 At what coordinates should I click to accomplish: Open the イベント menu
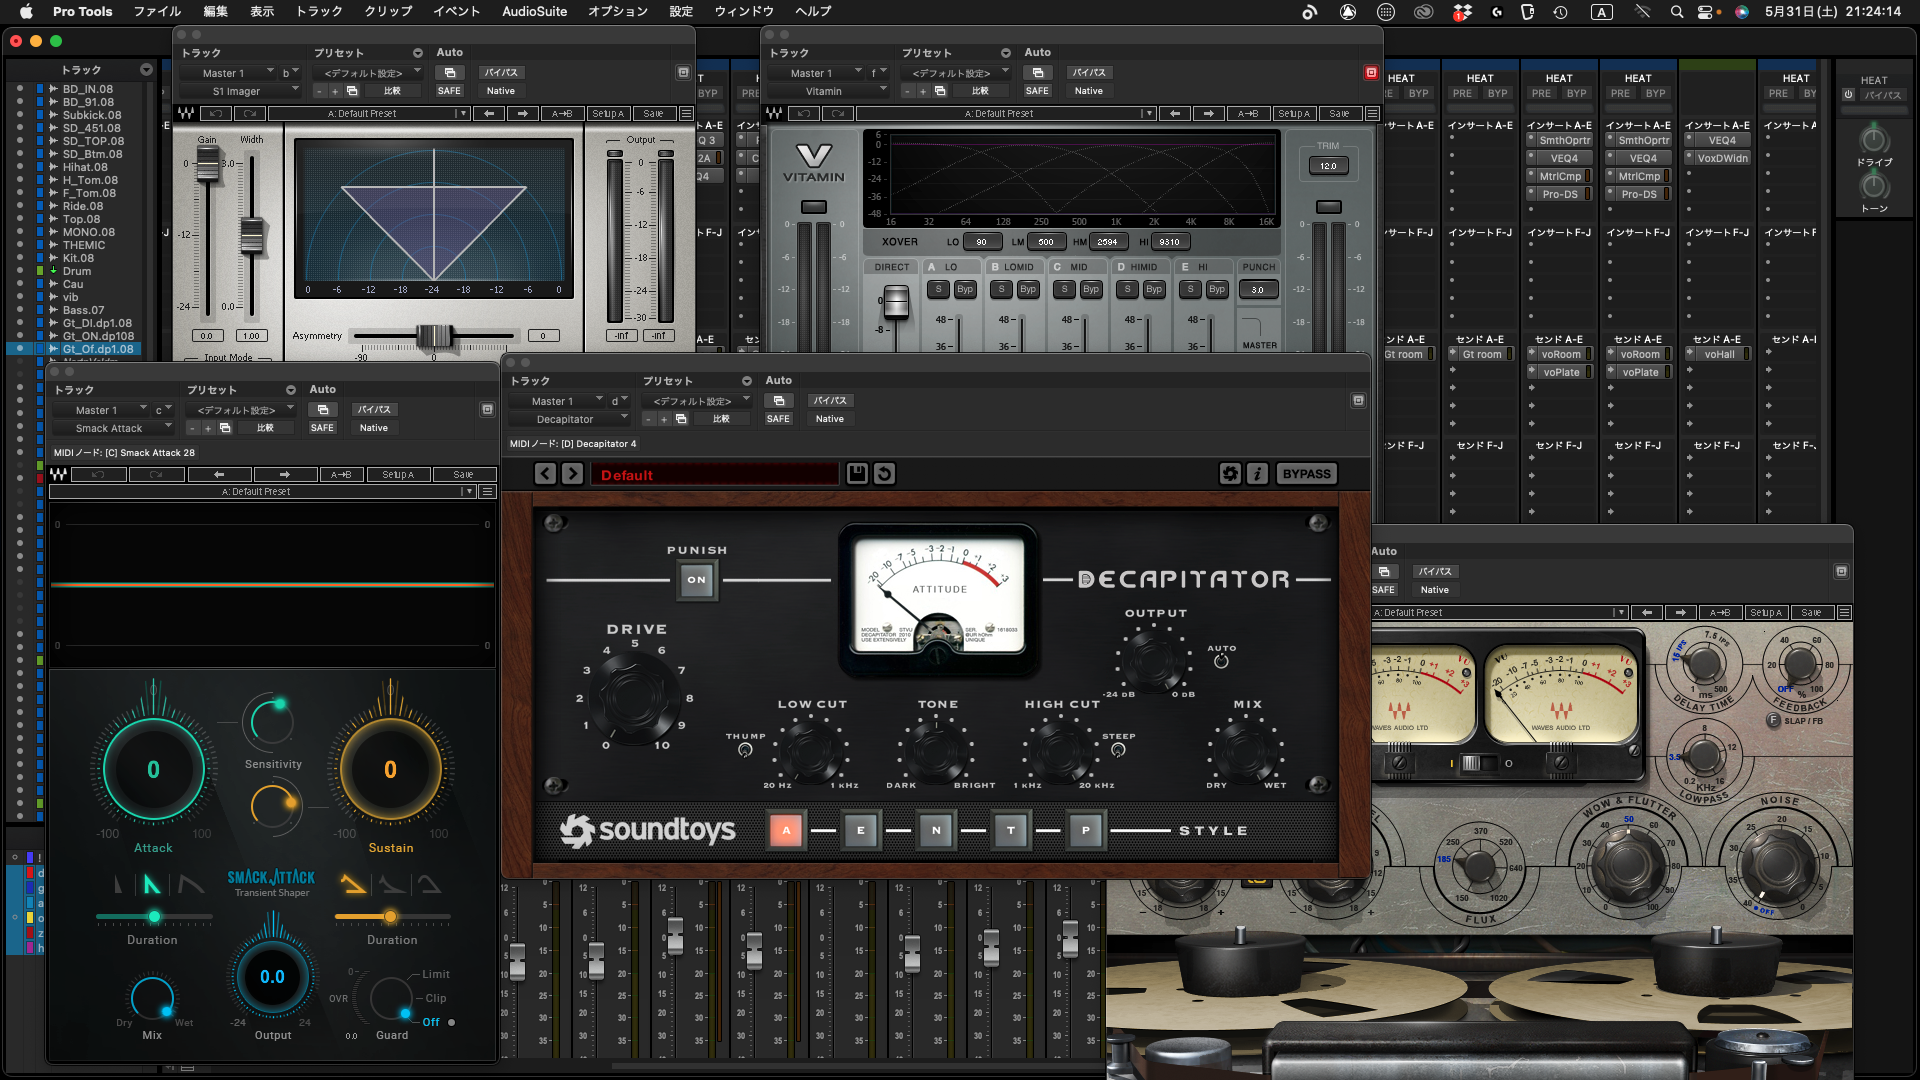[x=456, y=12]
